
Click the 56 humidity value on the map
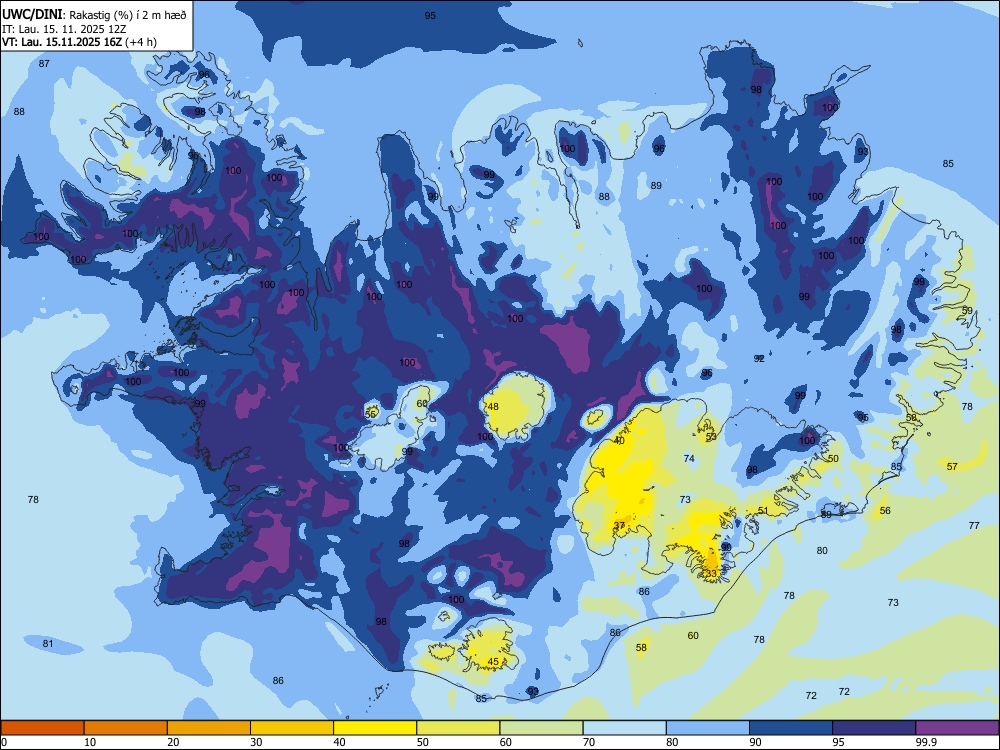point(885,511)
